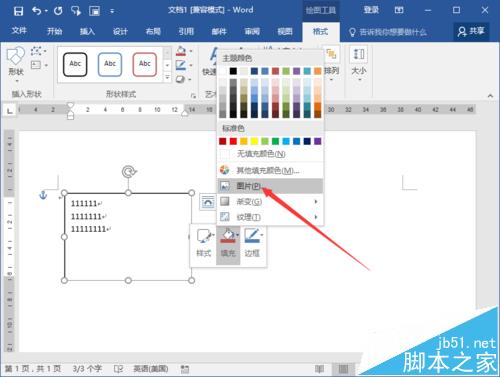Undo the last action
This screenshot has height=377, width=500.
pyautogui.click(x=36, y=11)
